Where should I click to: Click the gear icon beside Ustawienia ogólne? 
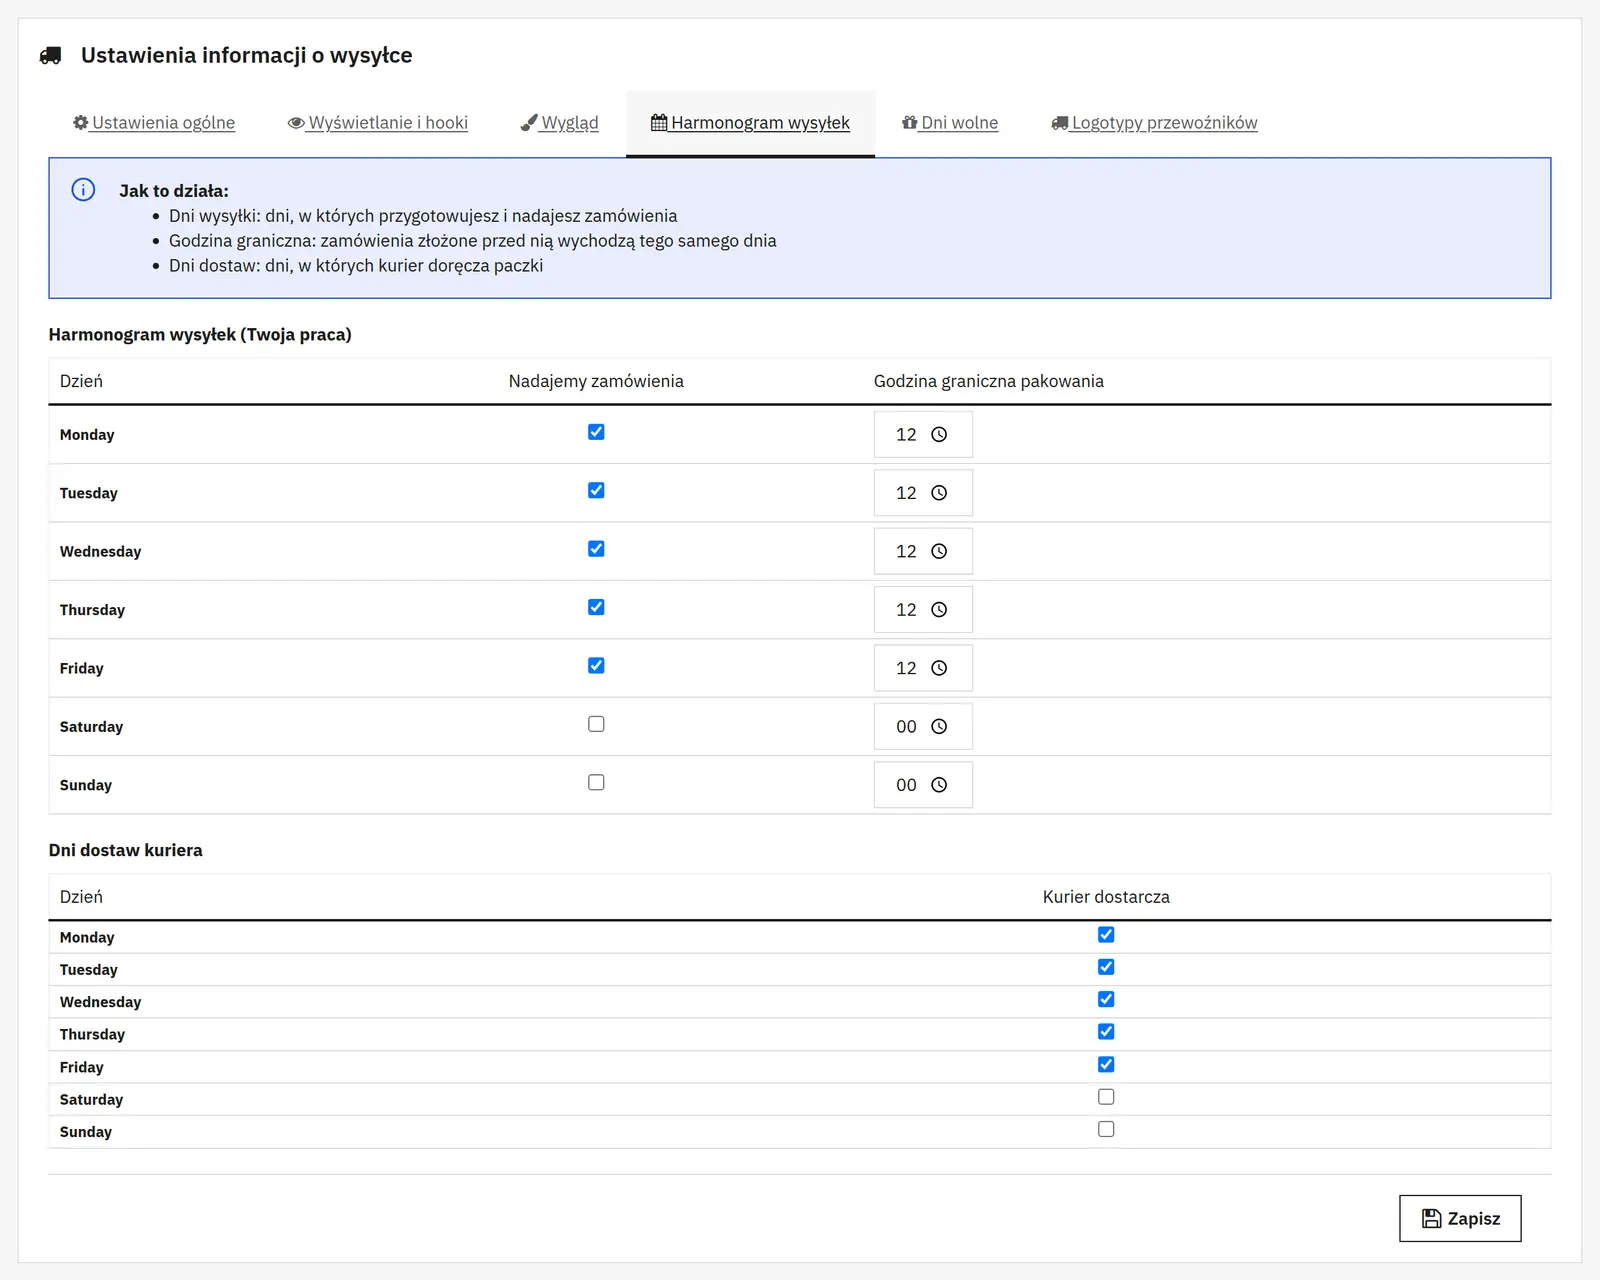(x=81, y=123)
